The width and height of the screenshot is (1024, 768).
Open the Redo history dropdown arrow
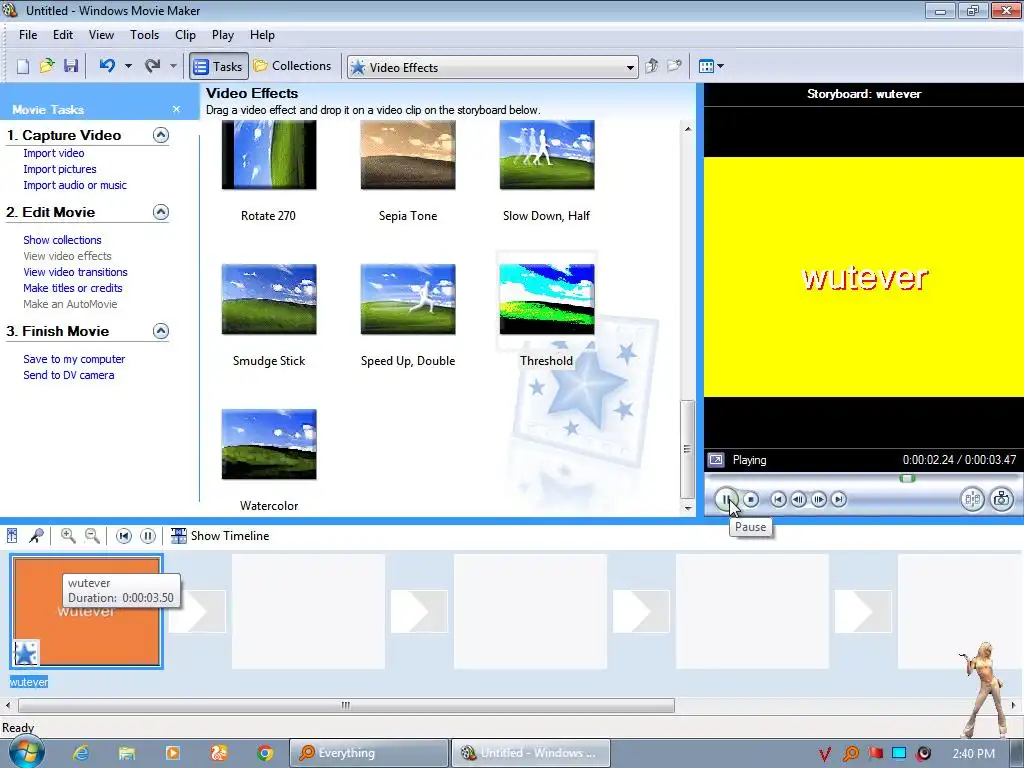pyautogui.click(x=173, y=66)
